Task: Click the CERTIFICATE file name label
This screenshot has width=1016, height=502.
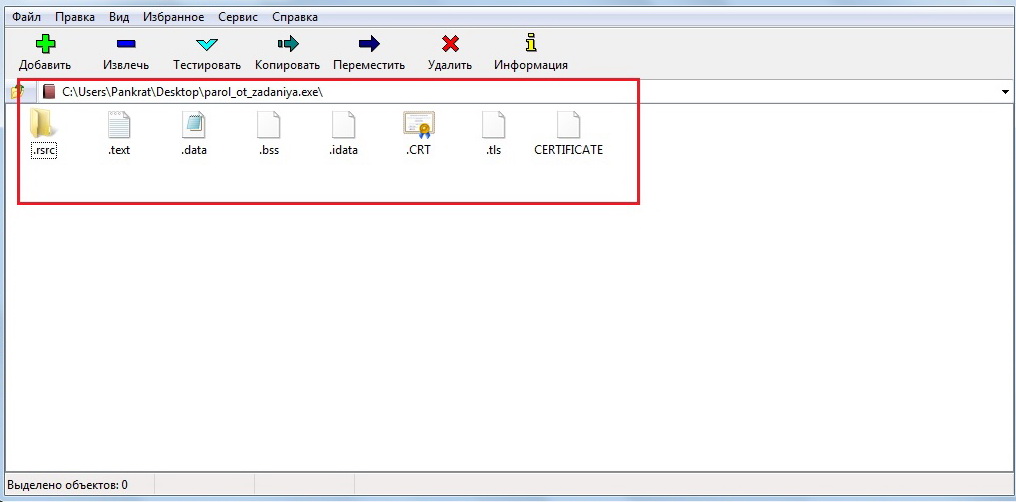Action: [568, 150]
